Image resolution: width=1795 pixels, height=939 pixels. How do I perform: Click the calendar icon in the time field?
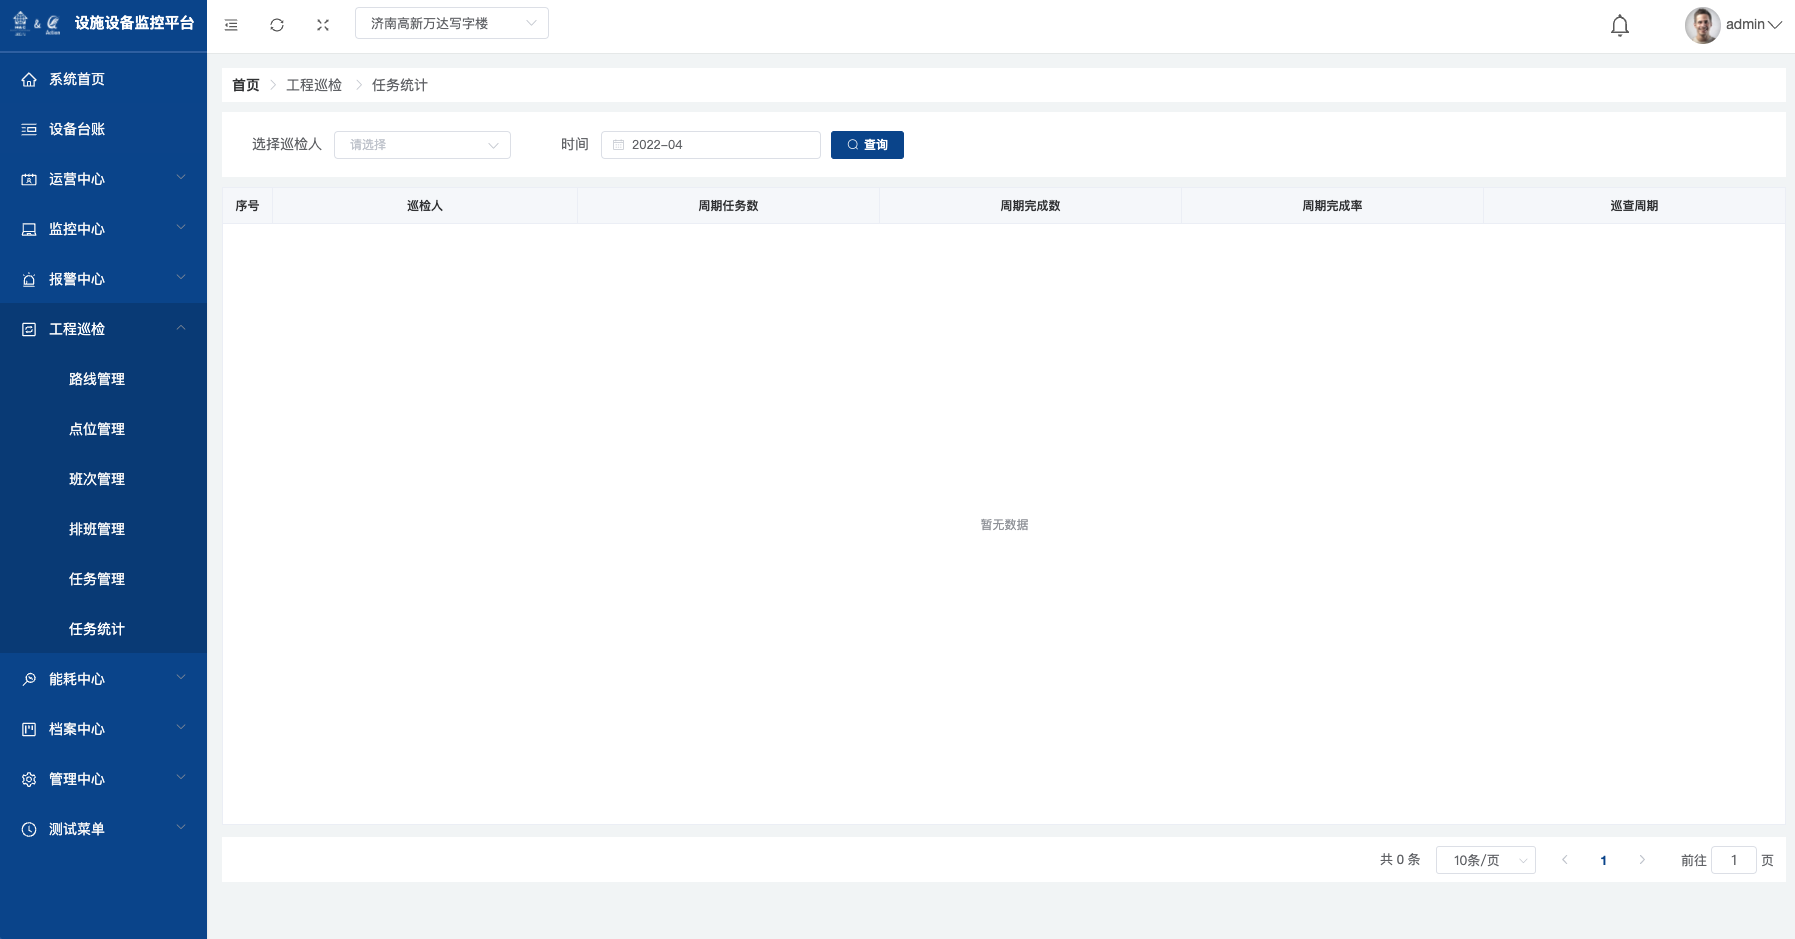point(618,145)
